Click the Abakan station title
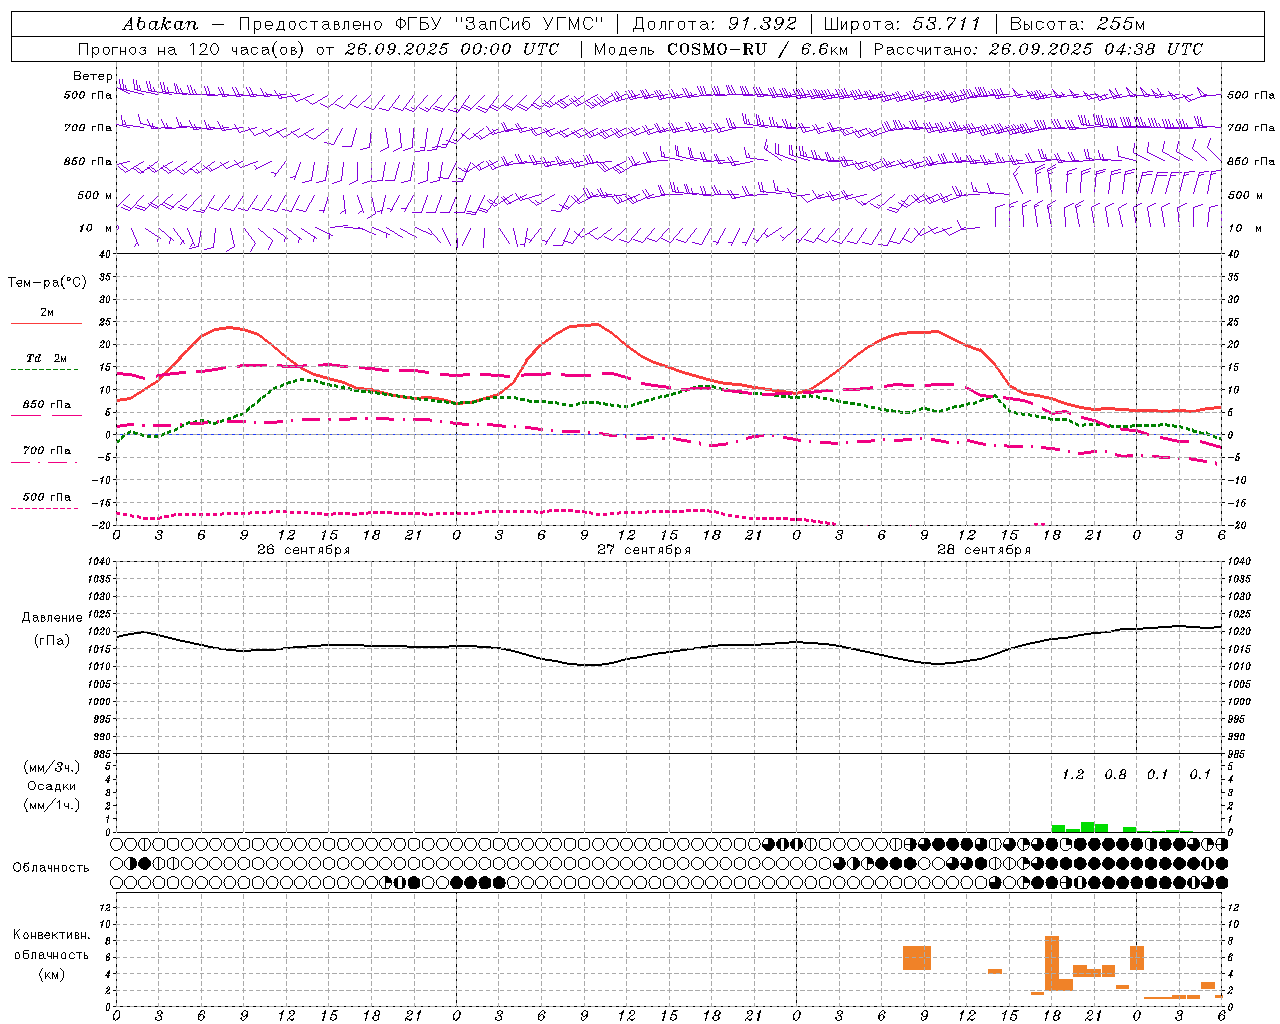The image size is (1280, 1024). (160, 23)
